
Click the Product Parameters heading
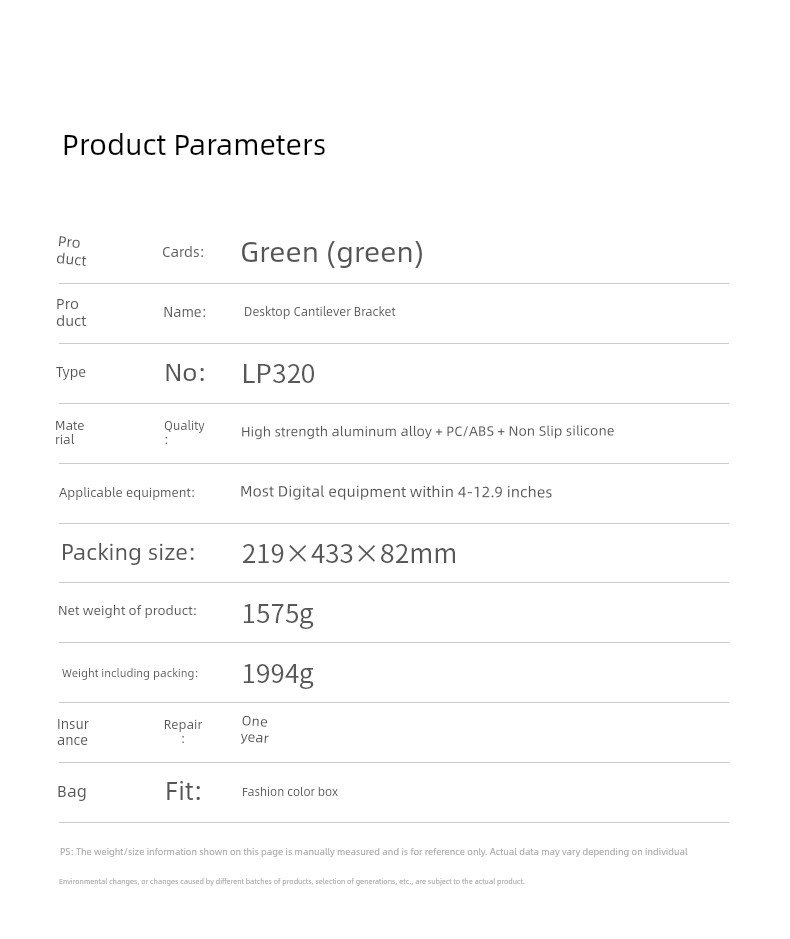(194, 146)
